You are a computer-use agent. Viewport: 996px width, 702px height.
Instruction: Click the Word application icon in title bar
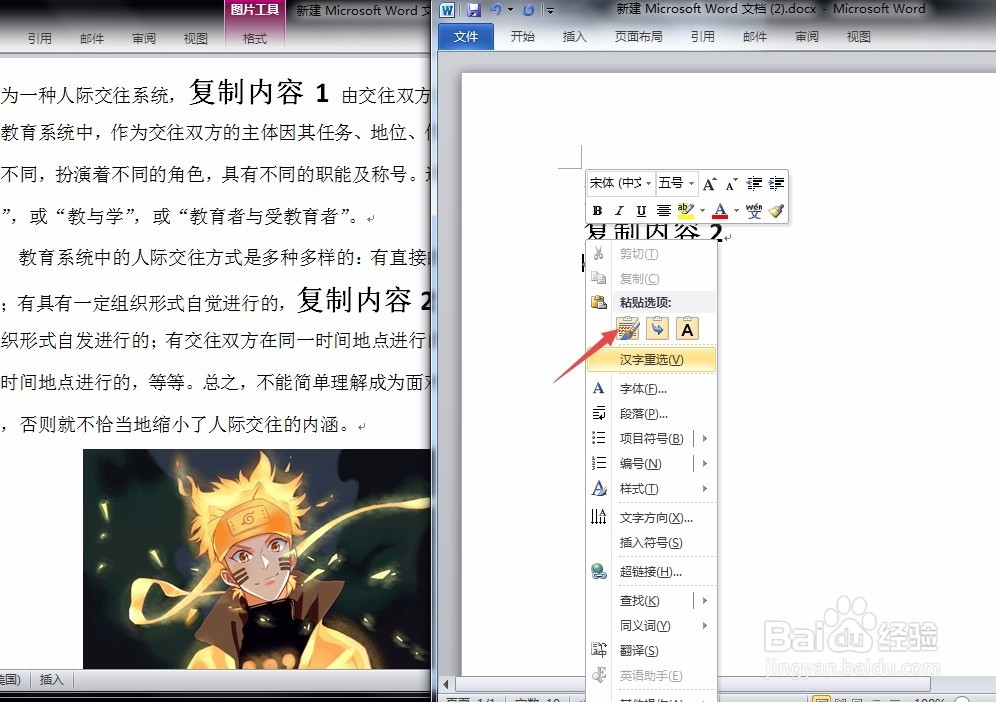pyautogui.click(x=448, y=10)
